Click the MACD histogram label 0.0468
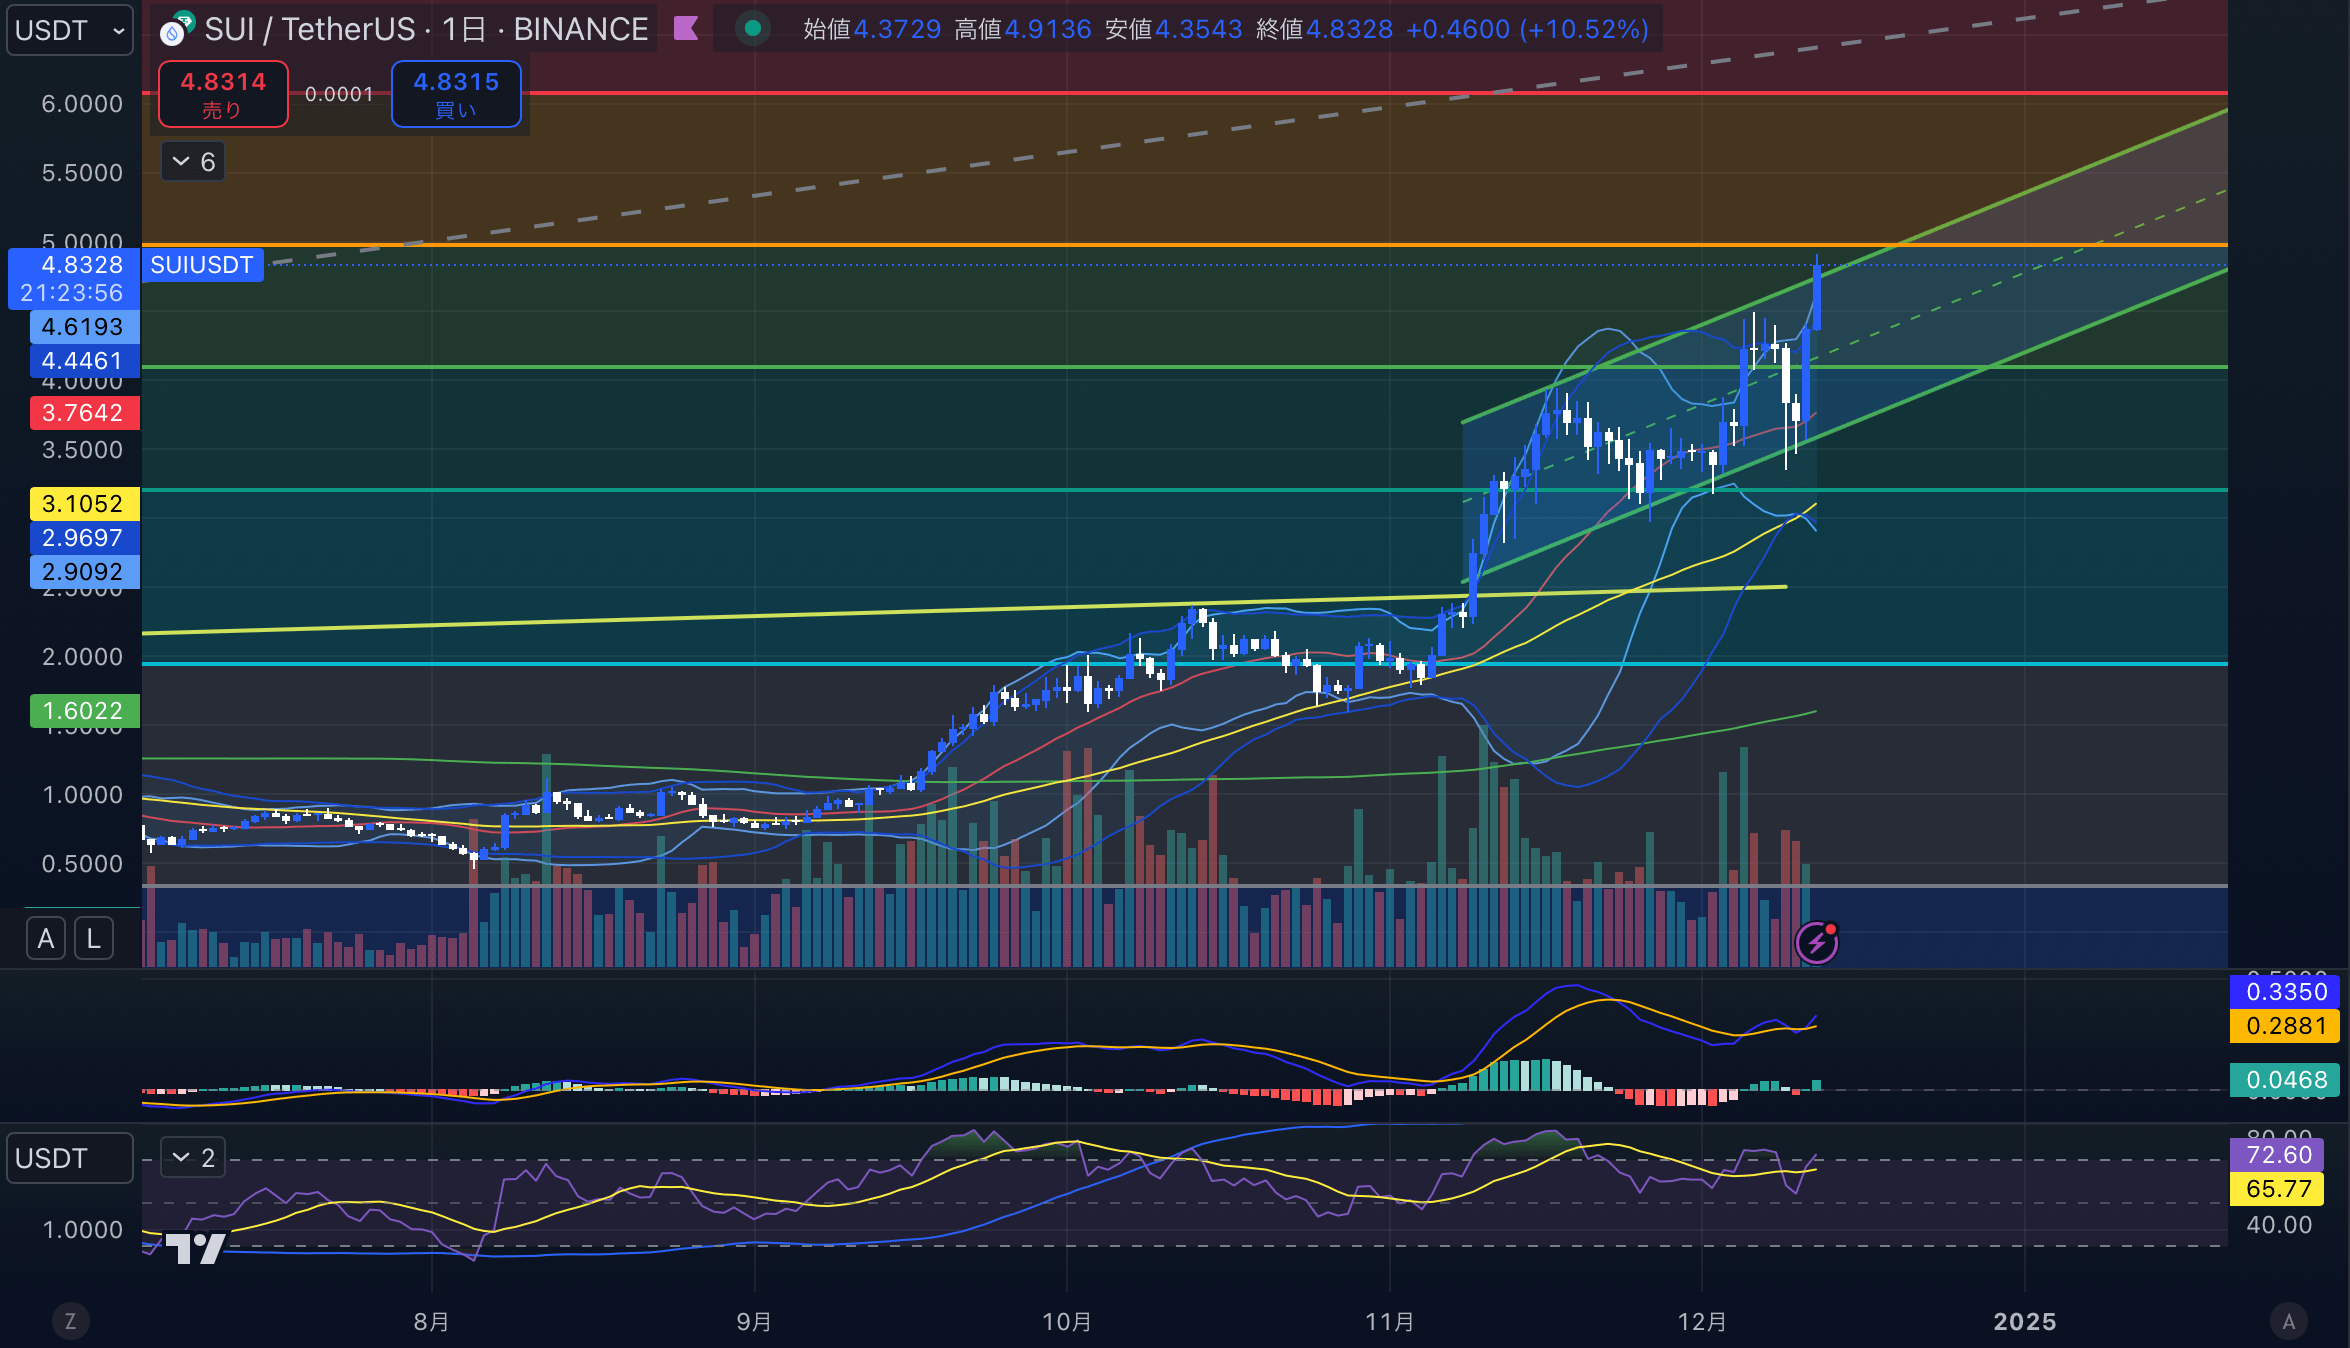The width and height of the screenshot is (2350, 1348). [x=2285, y=1080]
